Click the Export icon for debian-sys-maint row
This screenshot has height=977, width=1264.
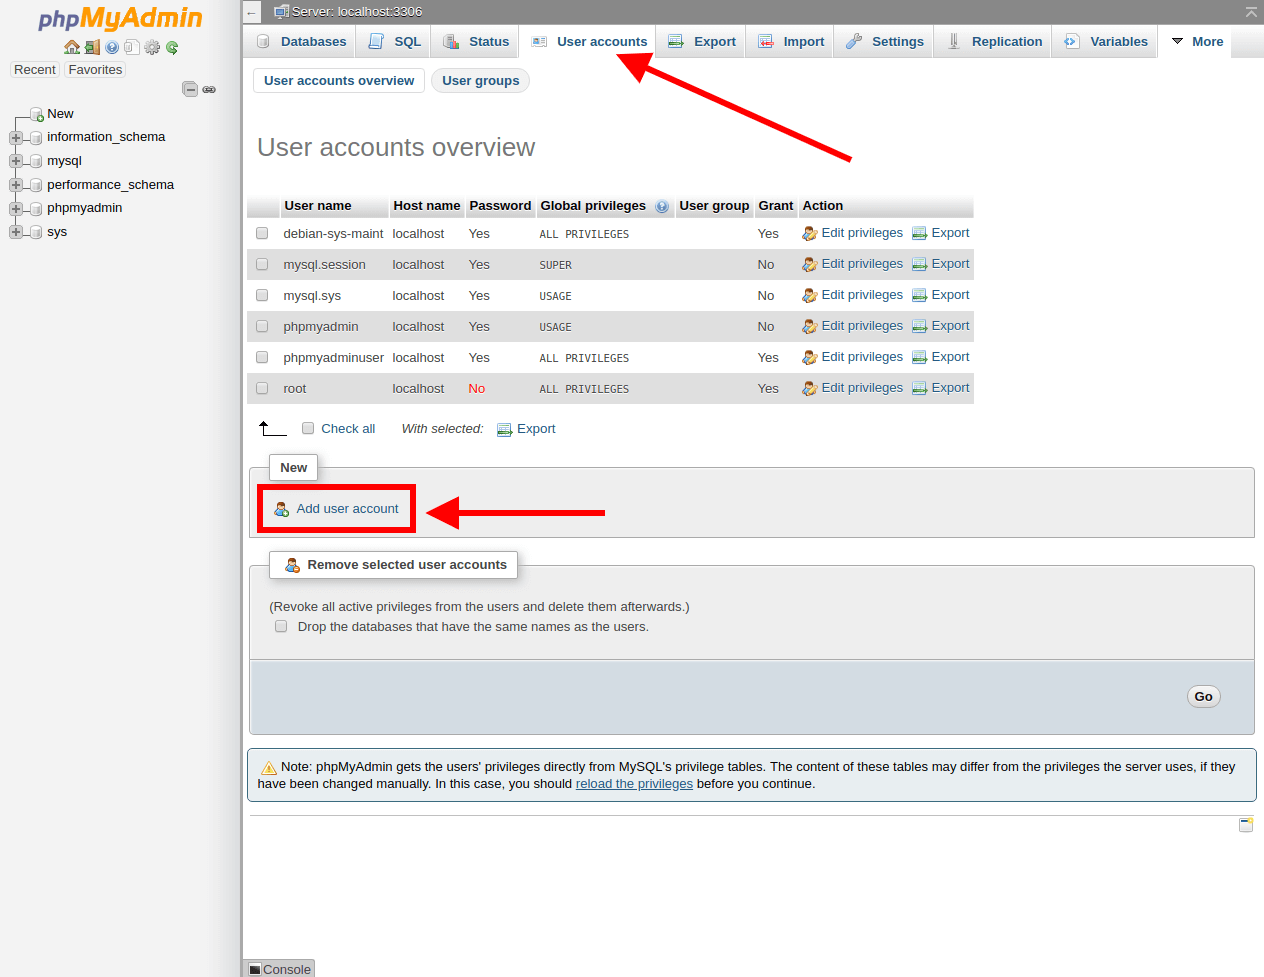pos(919,234)
